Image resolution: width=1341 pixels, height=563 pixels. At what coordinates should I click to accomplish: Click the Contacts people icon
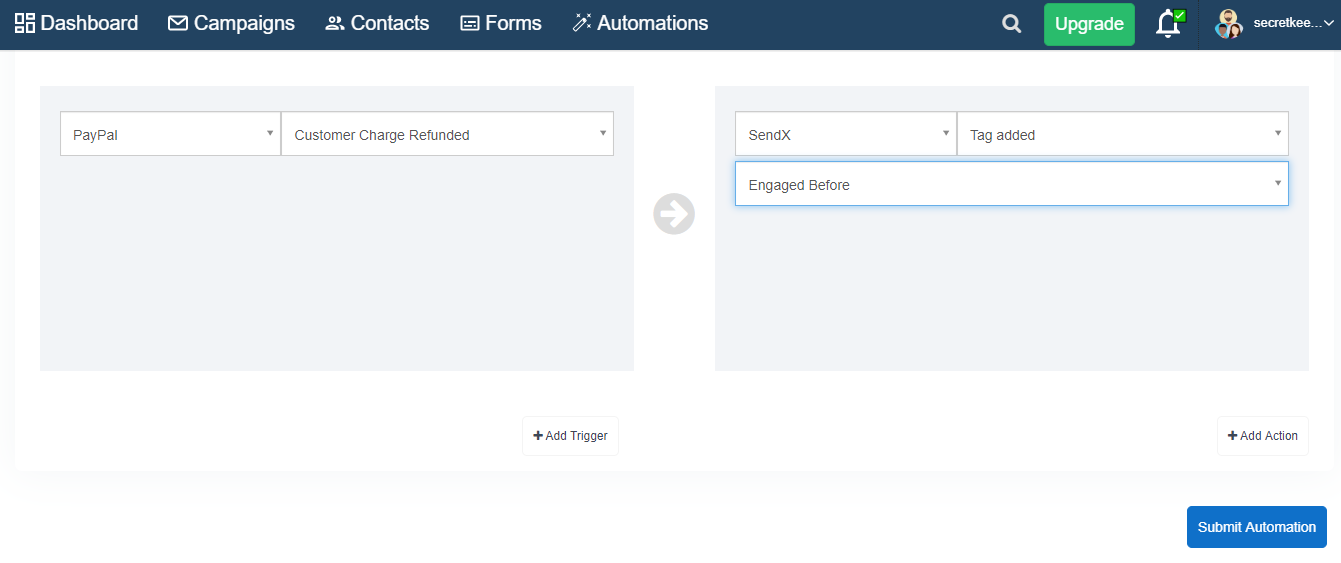(335, 23)
